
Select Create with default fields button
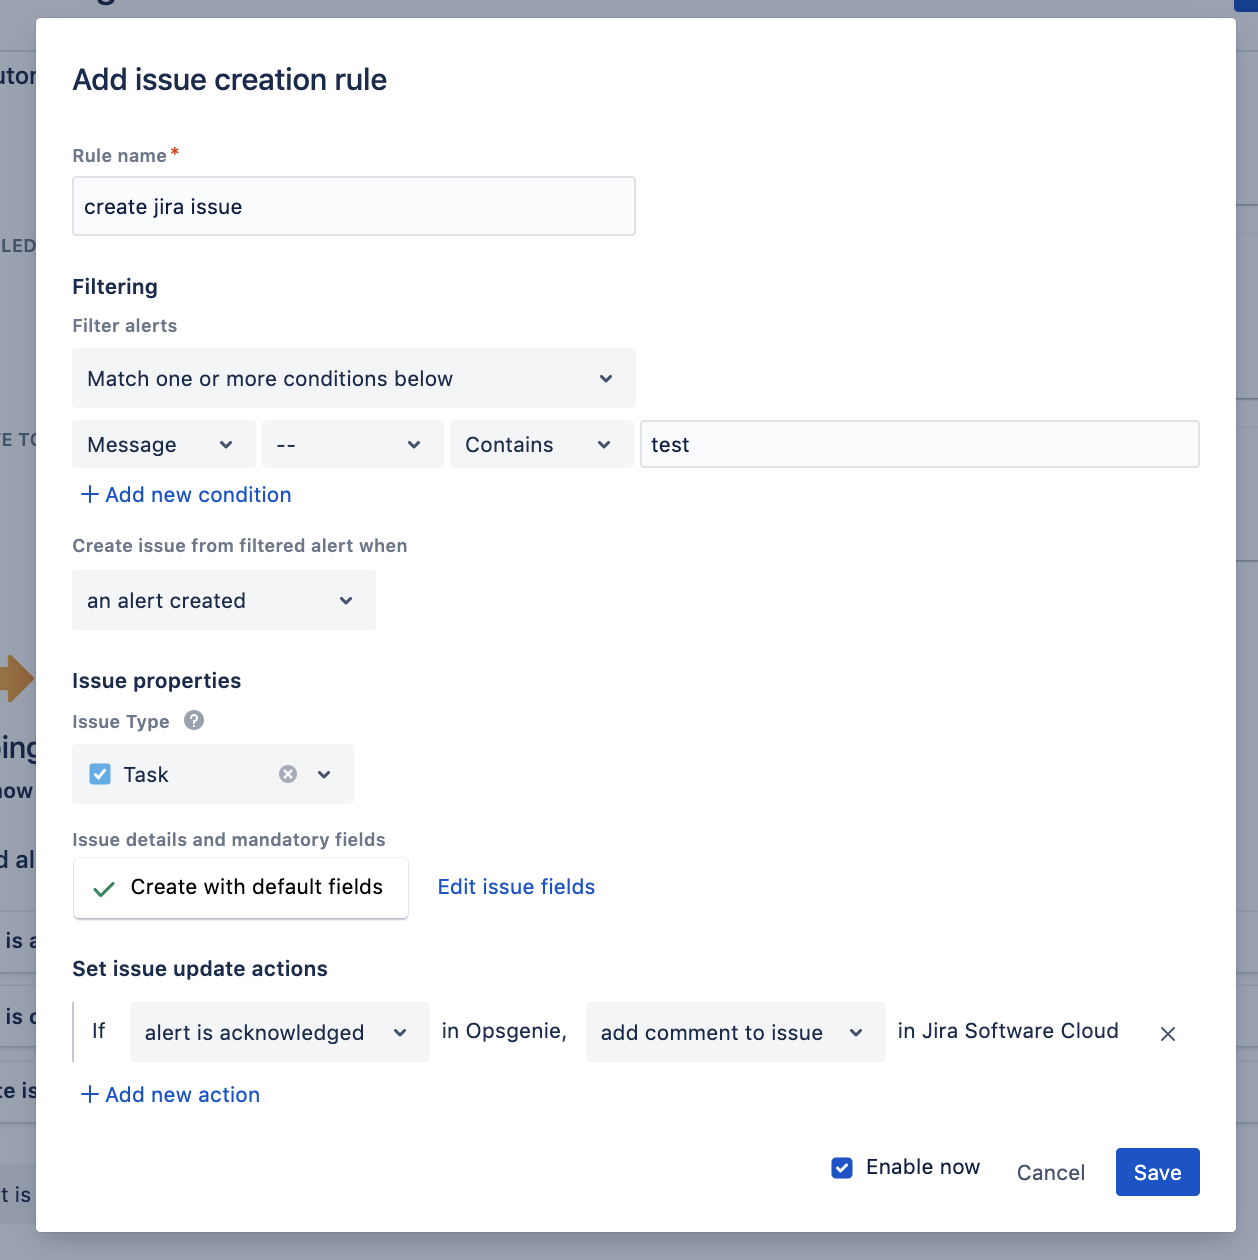click(241, 888)
